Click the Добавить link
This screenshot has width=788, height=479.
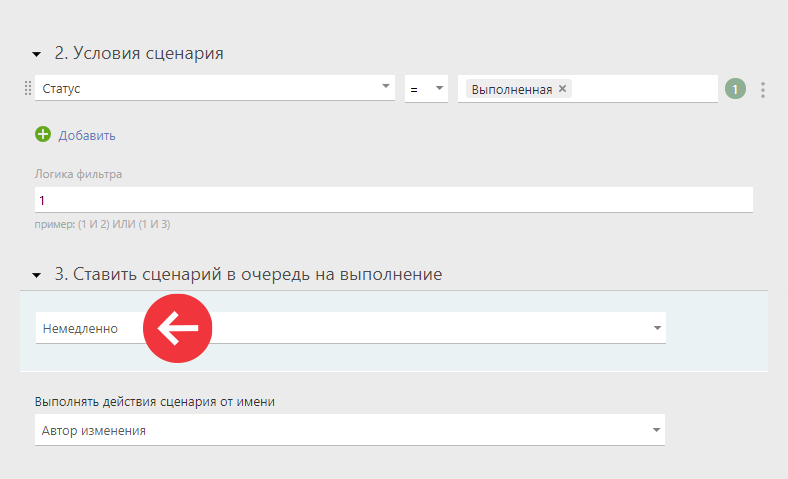tap(87, 135)
